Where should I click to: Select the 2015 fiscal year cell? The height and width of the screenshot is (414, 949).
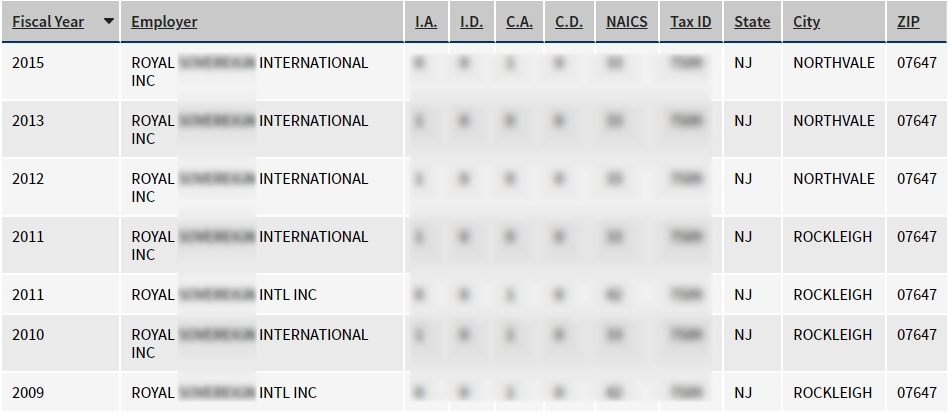28,63
